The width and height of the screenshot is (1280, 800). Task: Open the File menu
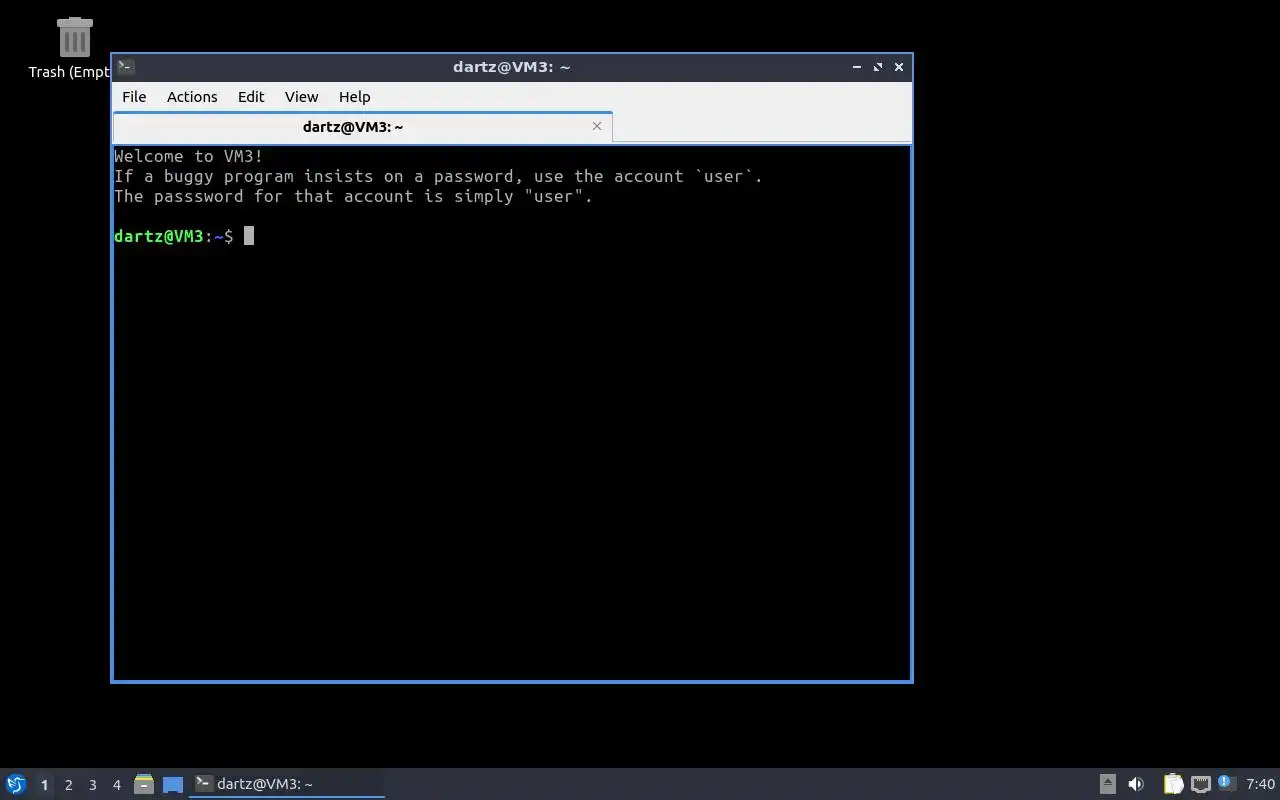134,97
